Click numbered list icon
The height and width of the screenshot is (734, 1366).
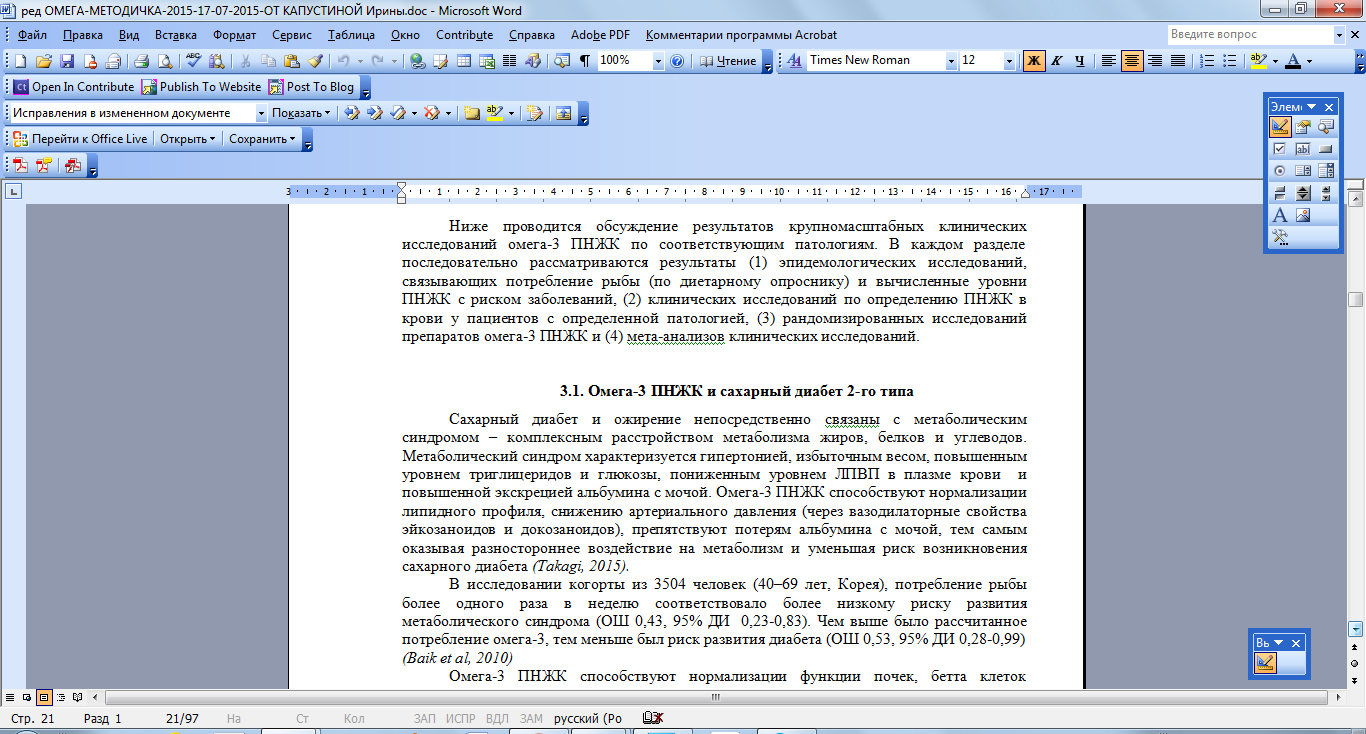pyautogui.click(x=1207, y=61)
